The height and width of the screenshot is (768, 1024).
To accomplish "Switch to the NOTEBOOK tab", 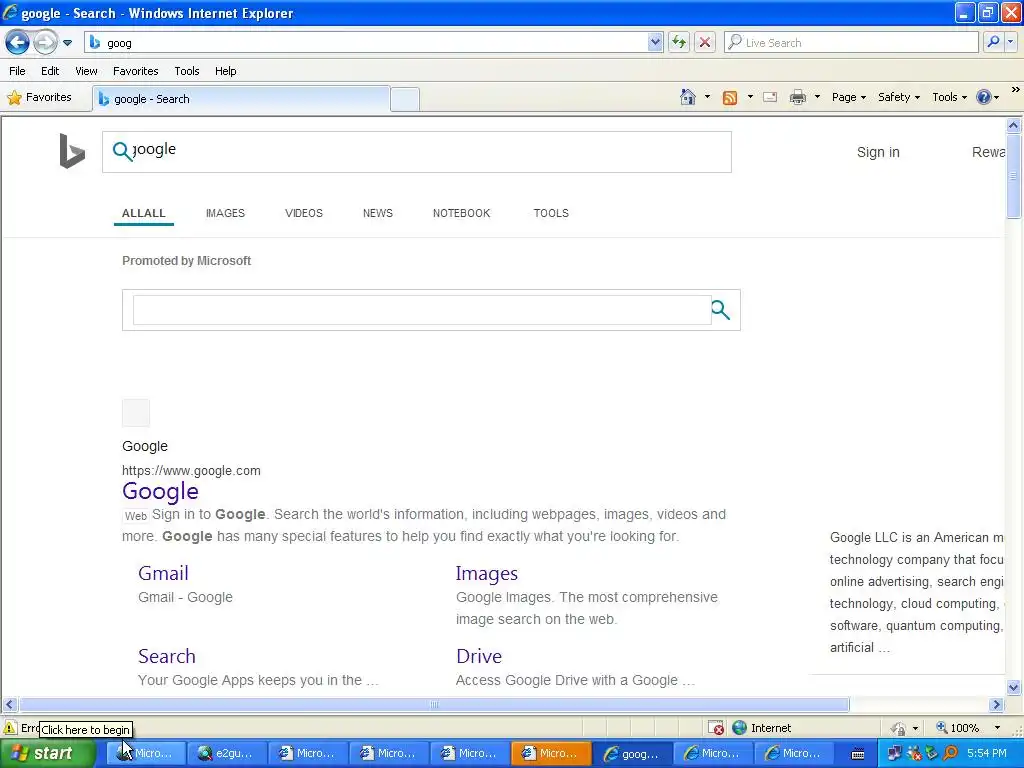I will point(461,214).
